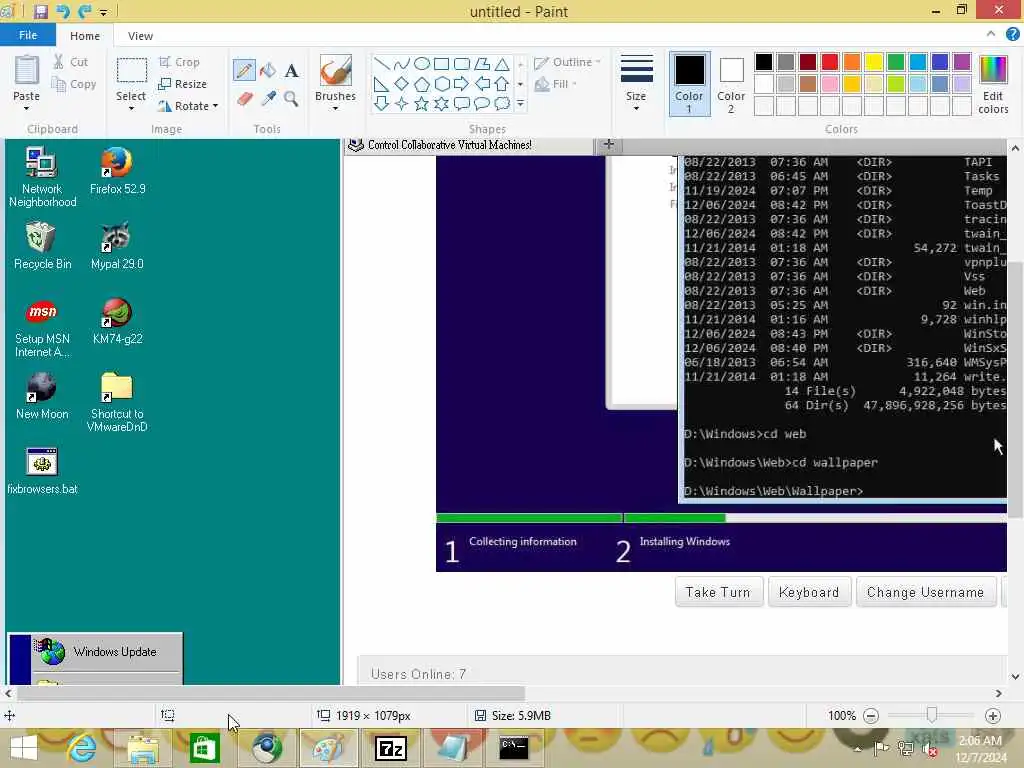The width and height of the screenshot is (1024, 768).
Task: Click the Save icon in quick access toolbar
Action: coord(40,11)
